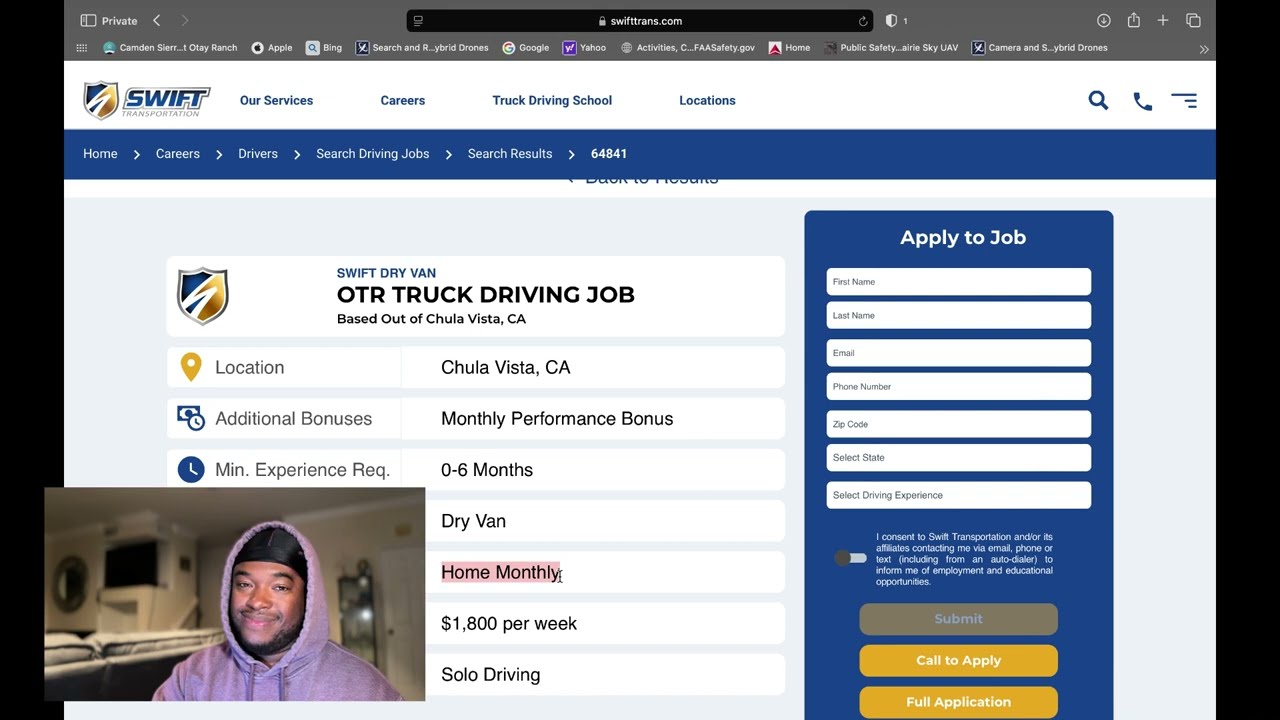Click the 'Home Monthly' highlighted text

501,572
